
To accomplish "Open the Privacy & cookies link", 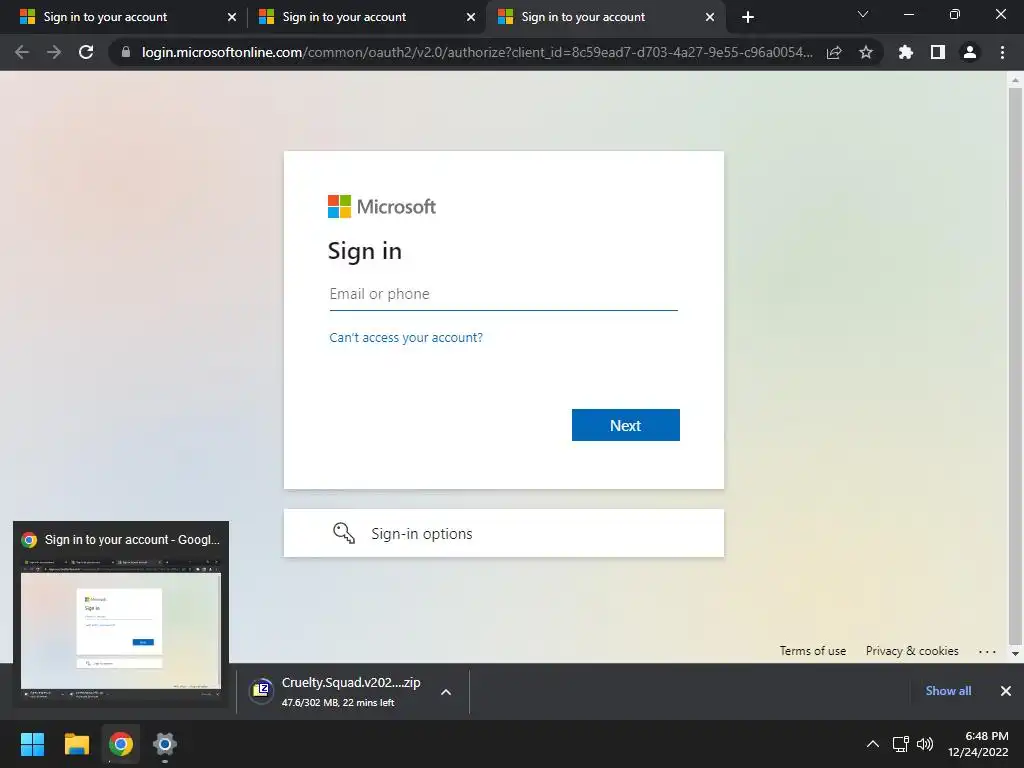I will pyautogui.click(x=912, y=650).
